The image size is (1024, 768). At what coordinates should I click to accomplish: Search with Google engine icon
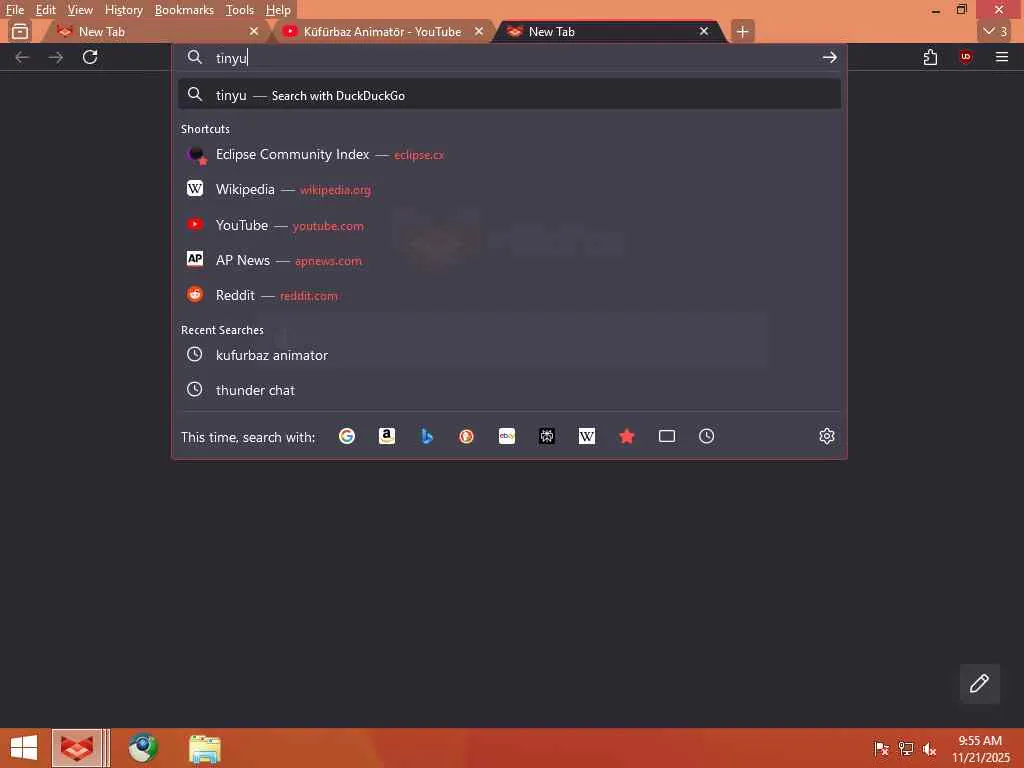347,436
